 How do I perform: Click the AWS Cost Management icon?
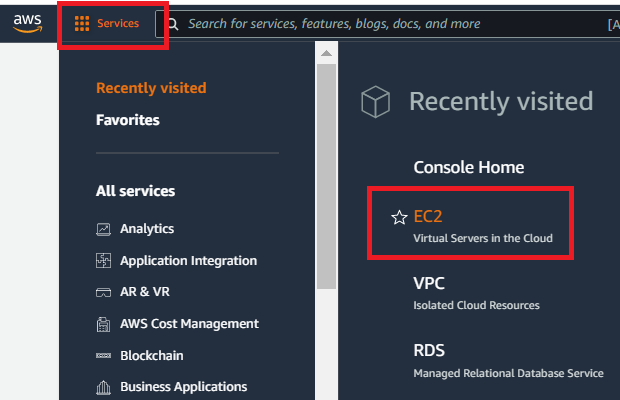pos(103,325)
